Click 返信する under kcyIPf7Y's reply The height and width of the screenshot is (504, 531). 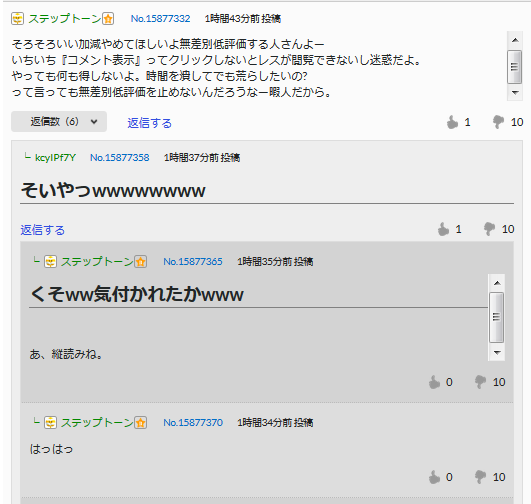click(42, 230)
